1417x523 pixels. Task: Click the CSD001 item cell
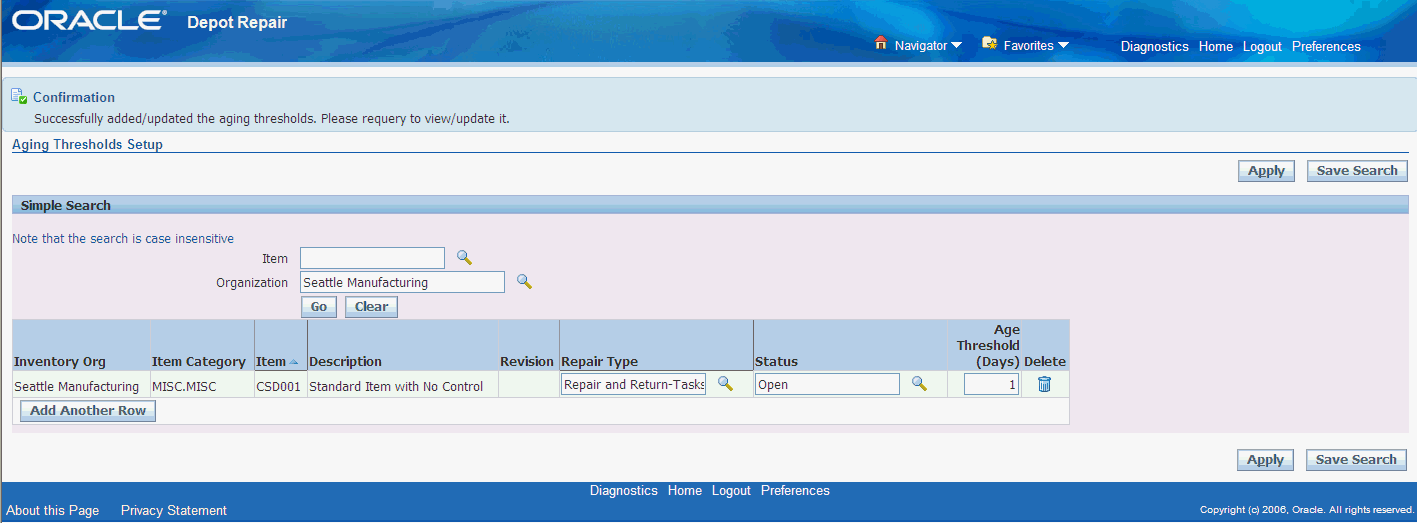coord(278,386)
